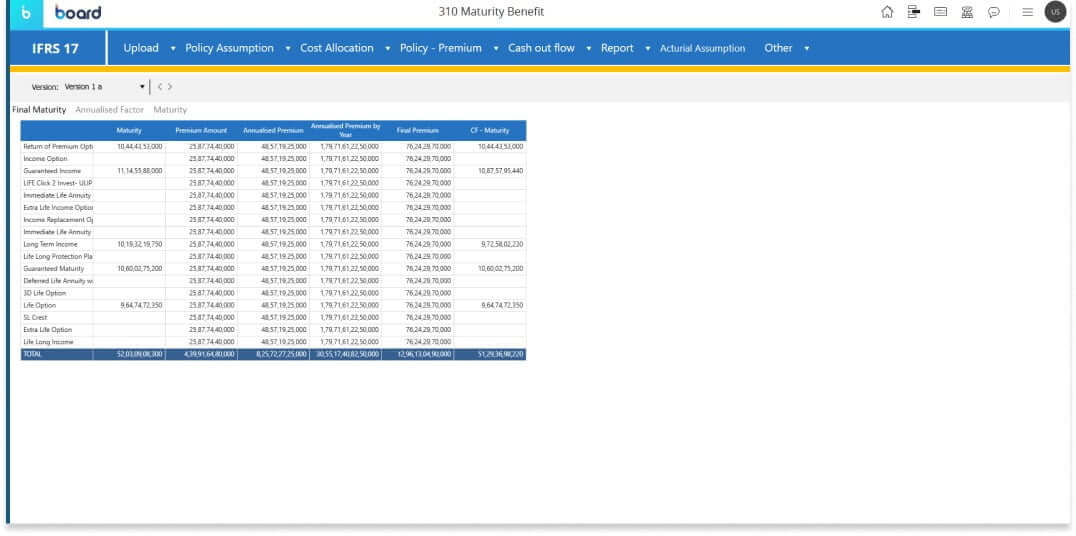The width and height of the screenshot is (1076, 536).
Task: Click the Board logo icon
Action: [25, 12]
